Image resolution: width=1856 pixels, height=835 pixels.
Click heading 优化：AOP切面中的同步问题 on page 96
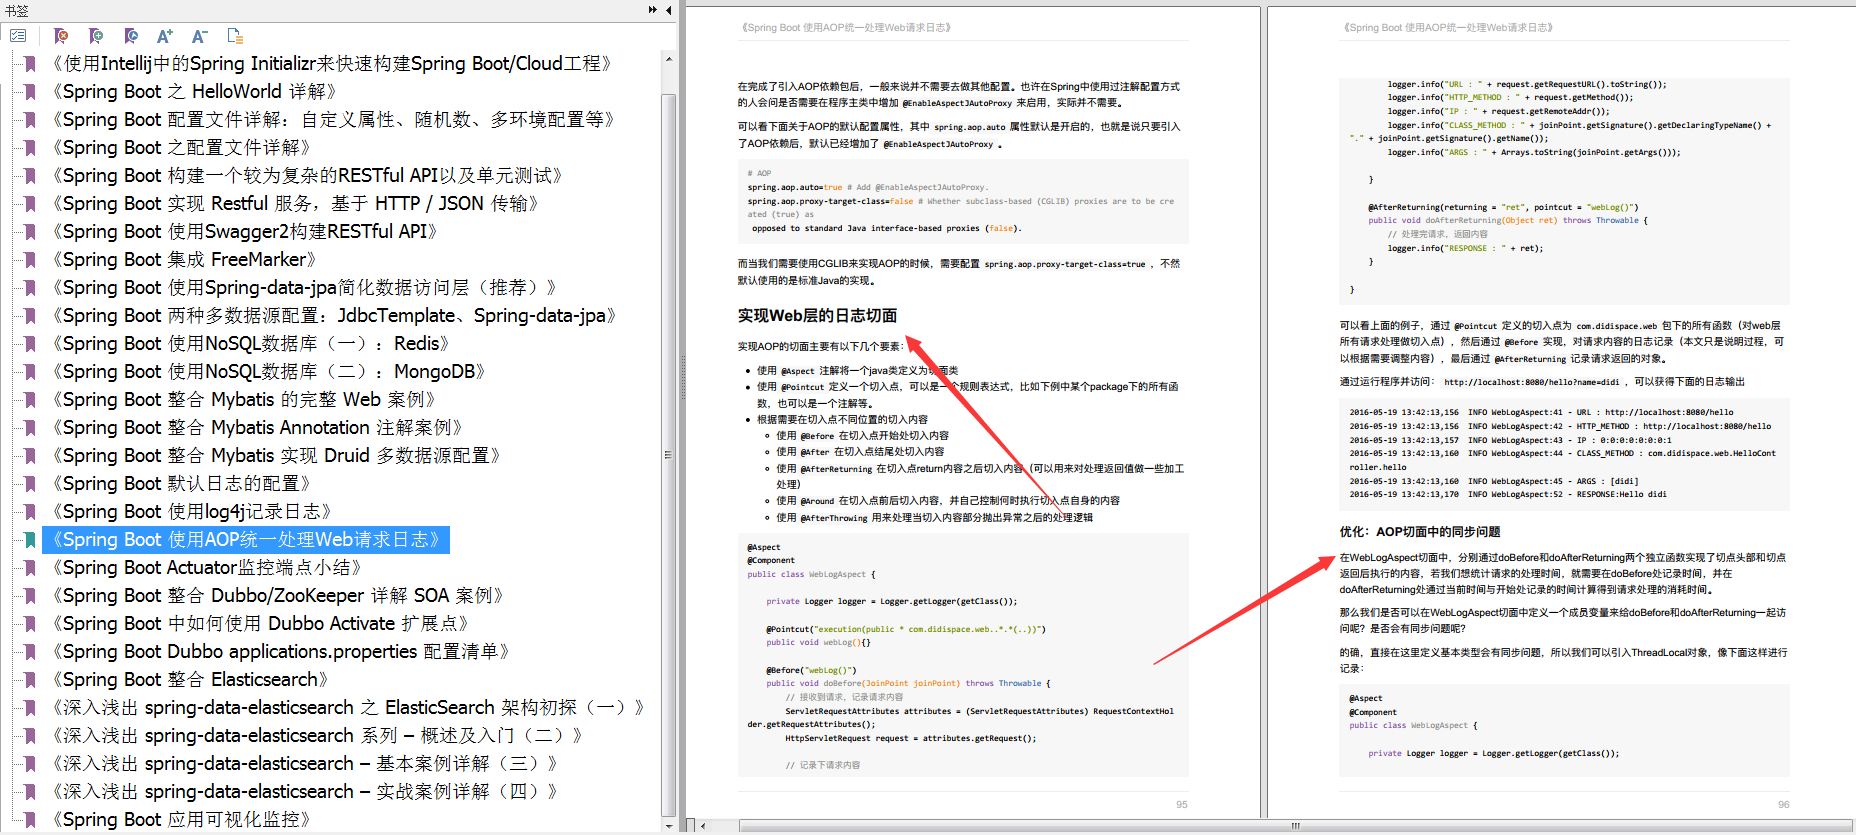click(1419, 532)
